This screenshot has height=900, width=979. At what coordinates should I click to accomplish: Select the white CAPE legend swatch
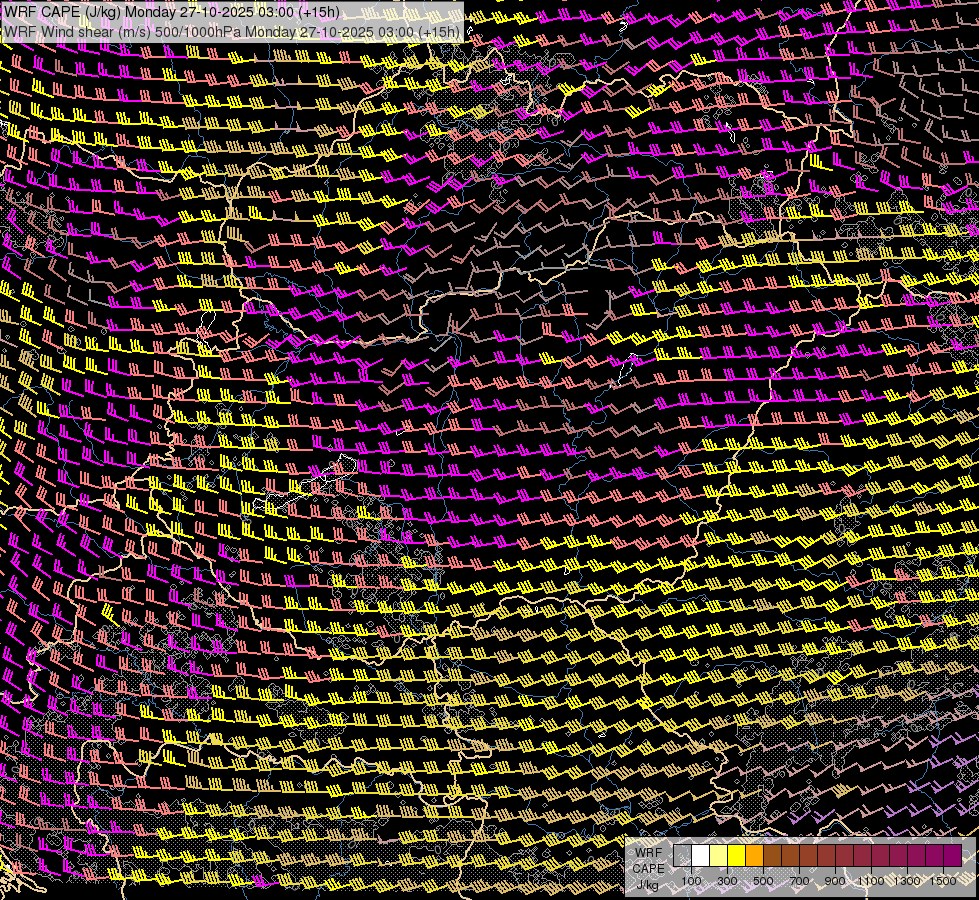click(701, 856)
